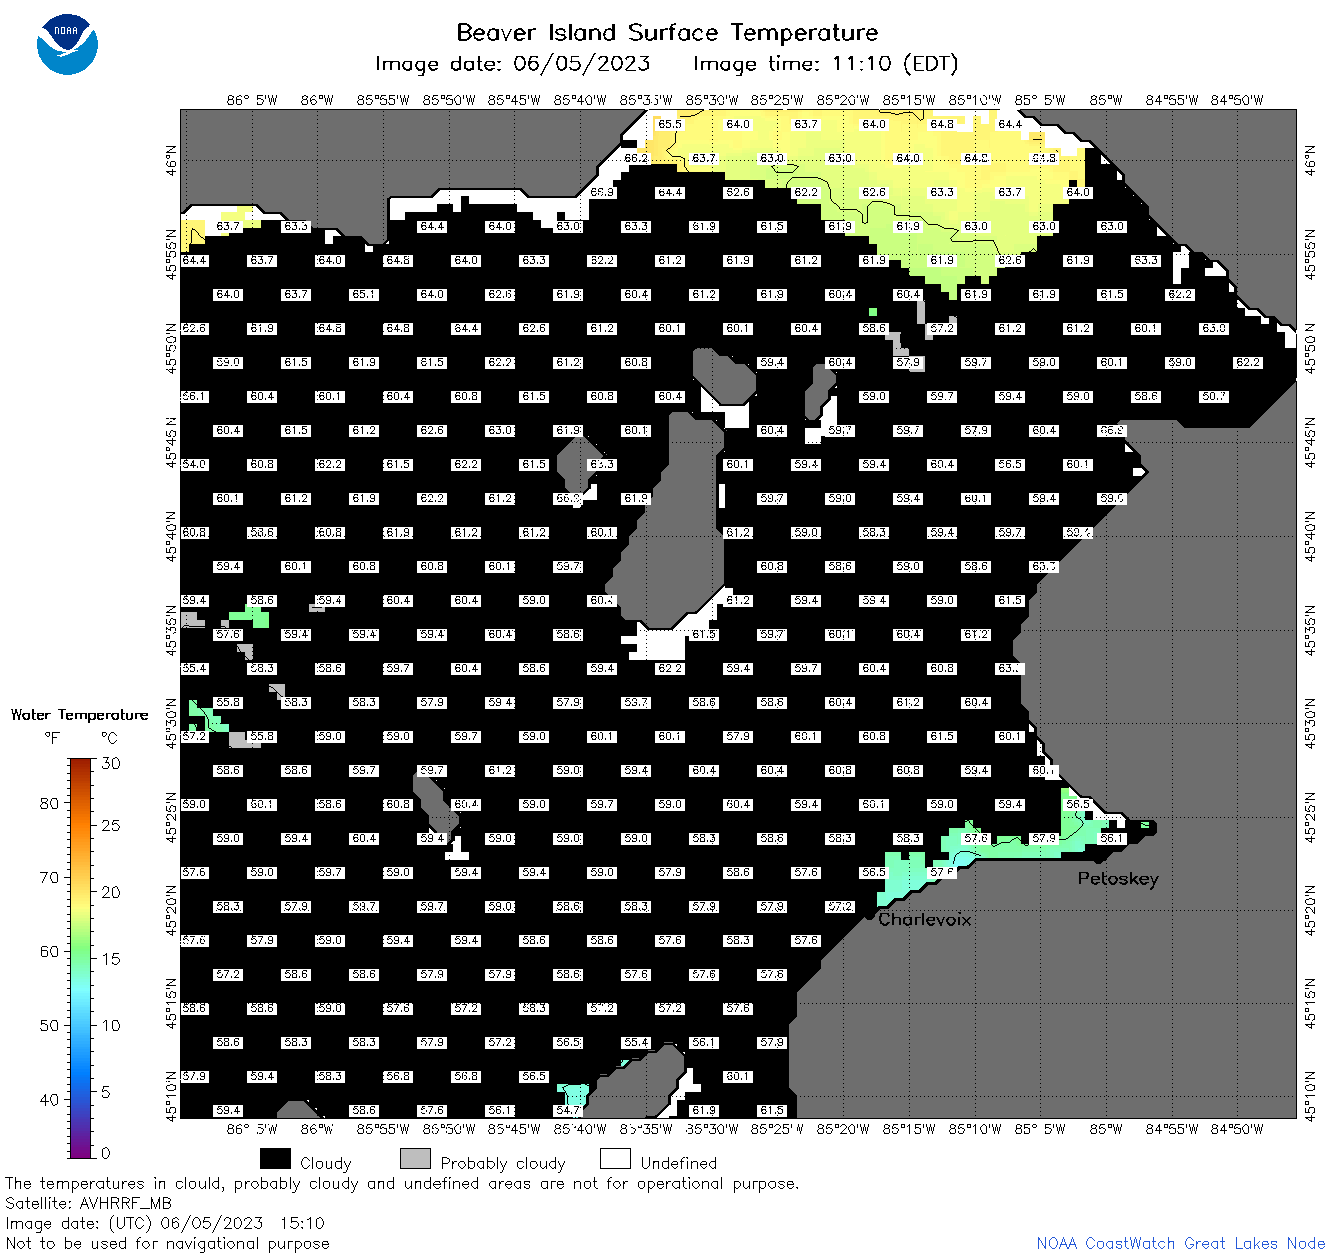The width and height of the screenshot is (1336, 1259).
Task: Click the 65.5 temperature reading on the map
Action: click(670, 125)
